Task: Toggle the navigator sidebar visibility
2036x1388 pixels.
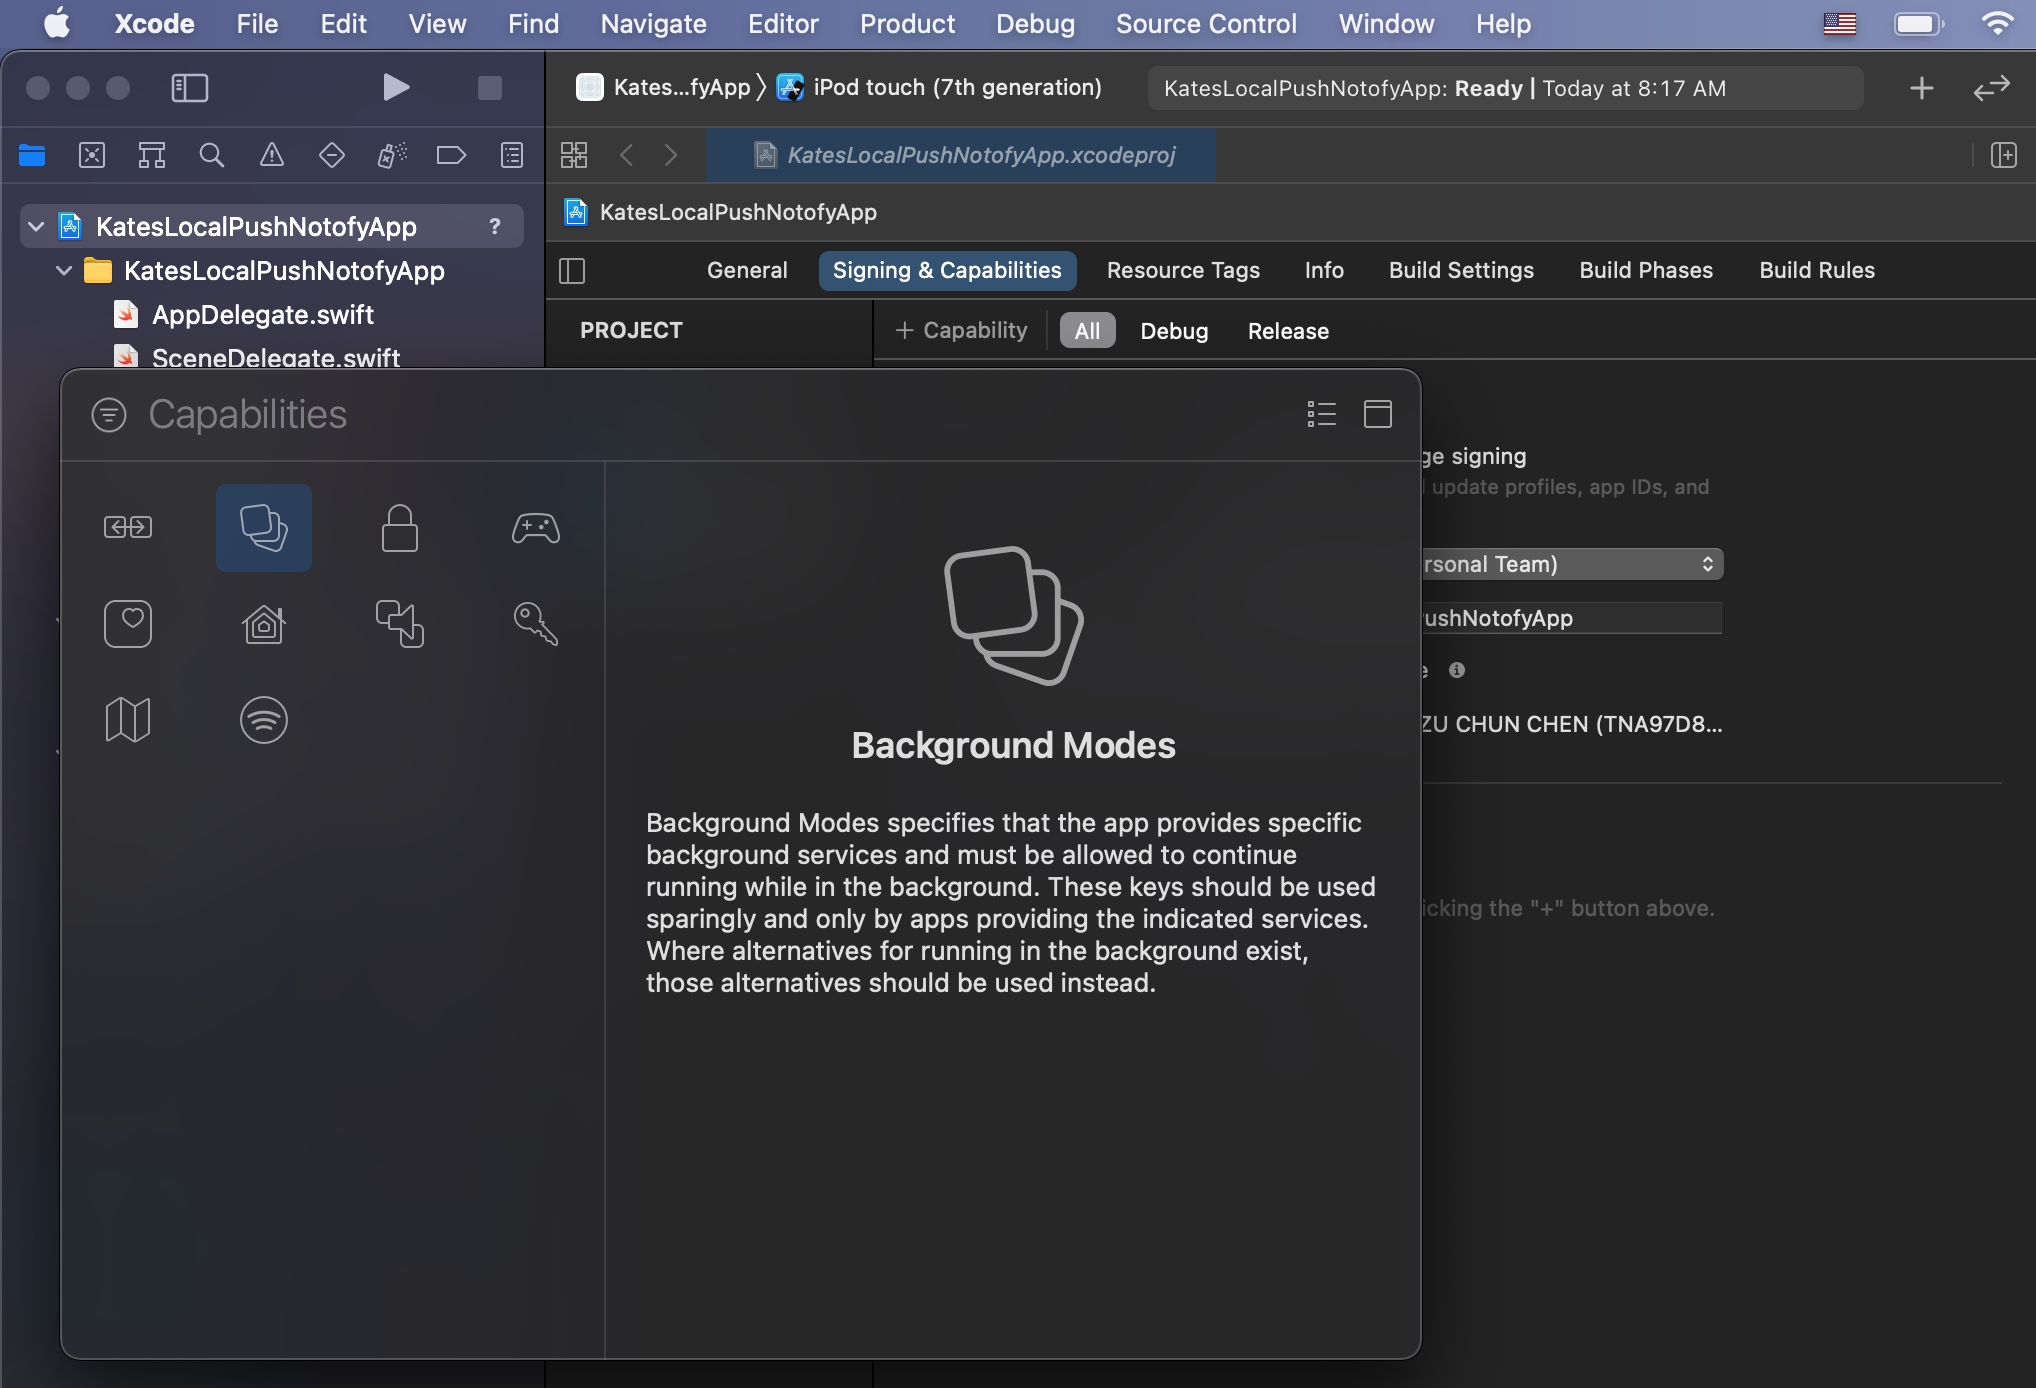Action: (190, 88)
